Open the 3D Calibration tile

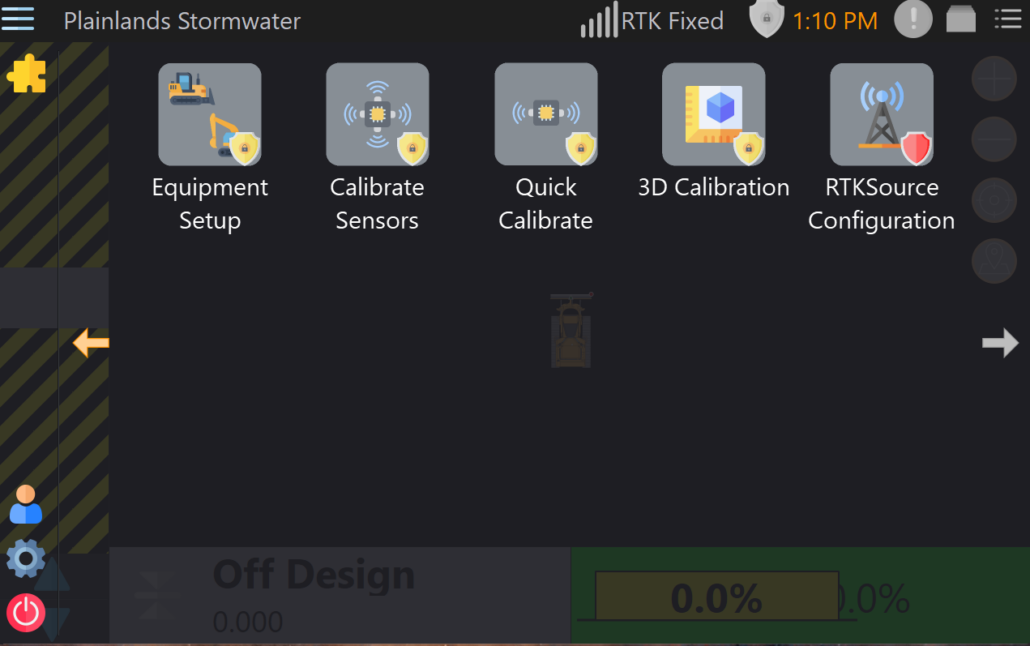[x=713, y=115]
